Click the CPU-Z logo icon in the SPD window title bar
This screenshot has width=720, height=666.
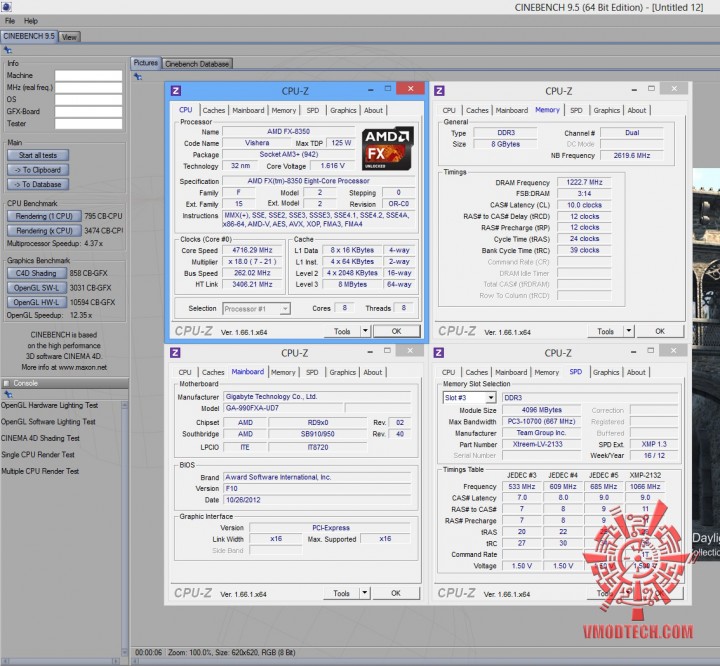pyautogui.click(x=439, y=352)
